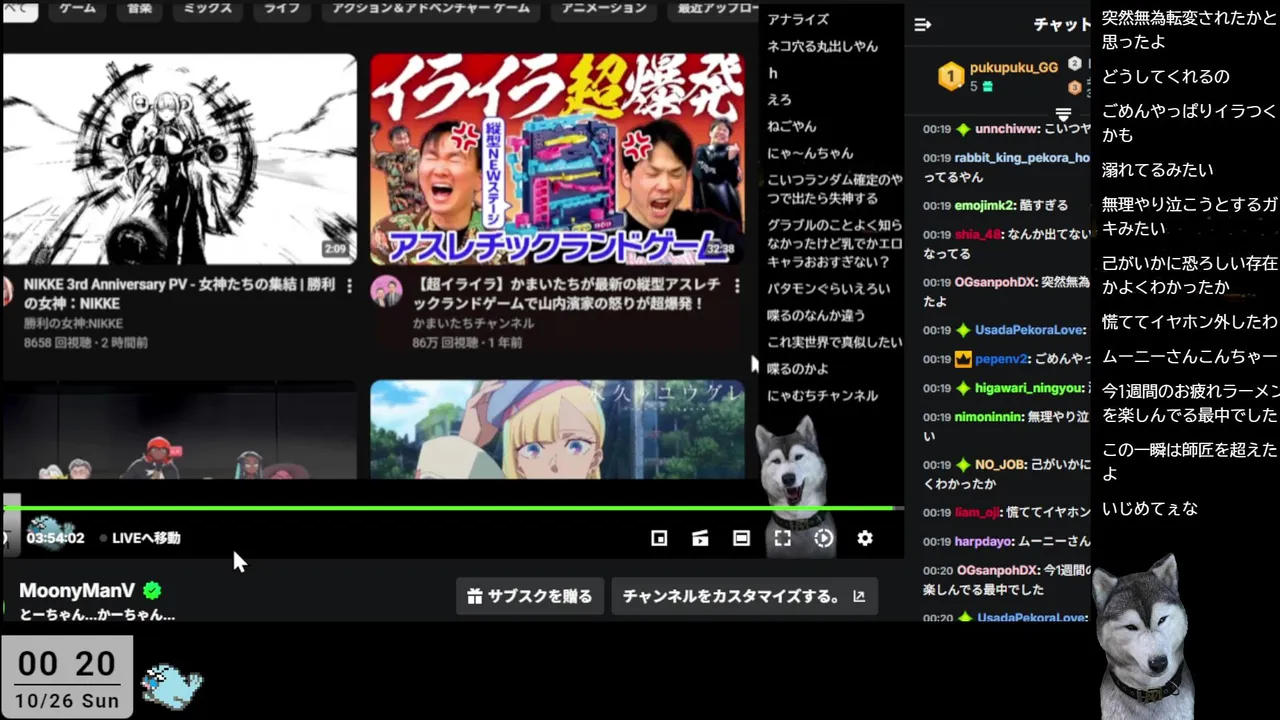This screenshot has height=720, width=1280.
Task: Collapse the chat panel with the arrow icon
Action: pos(922,25)
